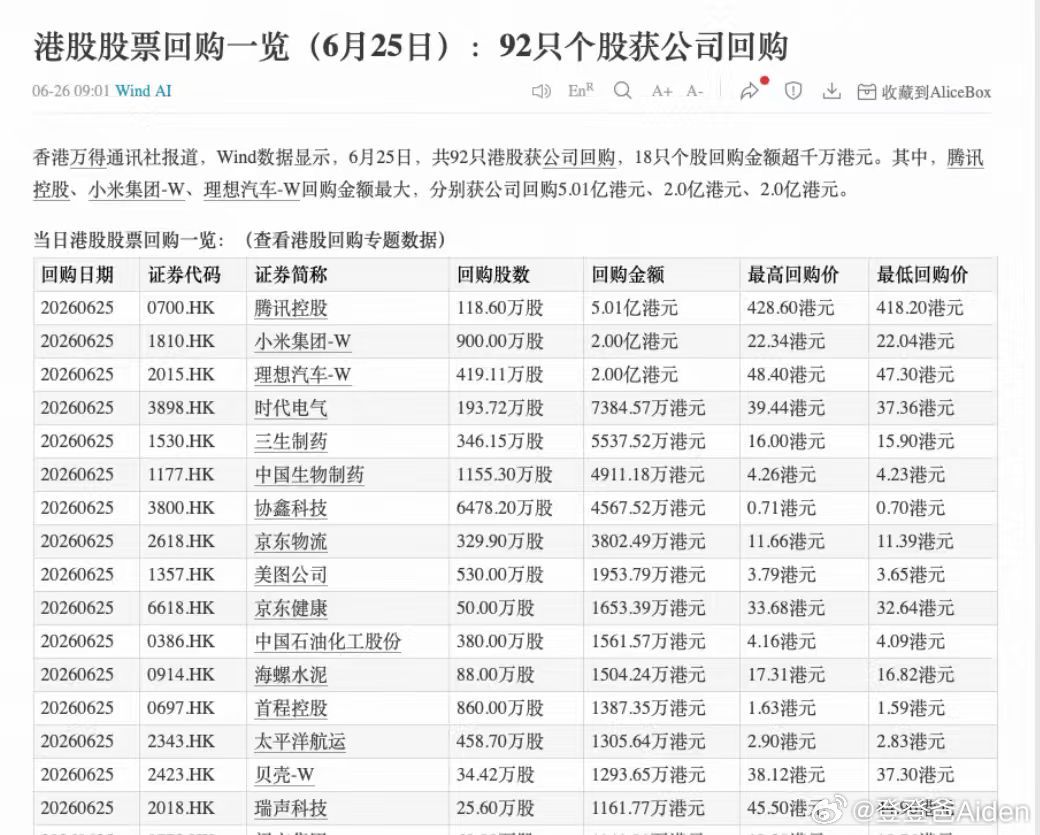Click the article headline
This screenshot has height=835, width=1040.
(411, 46)
